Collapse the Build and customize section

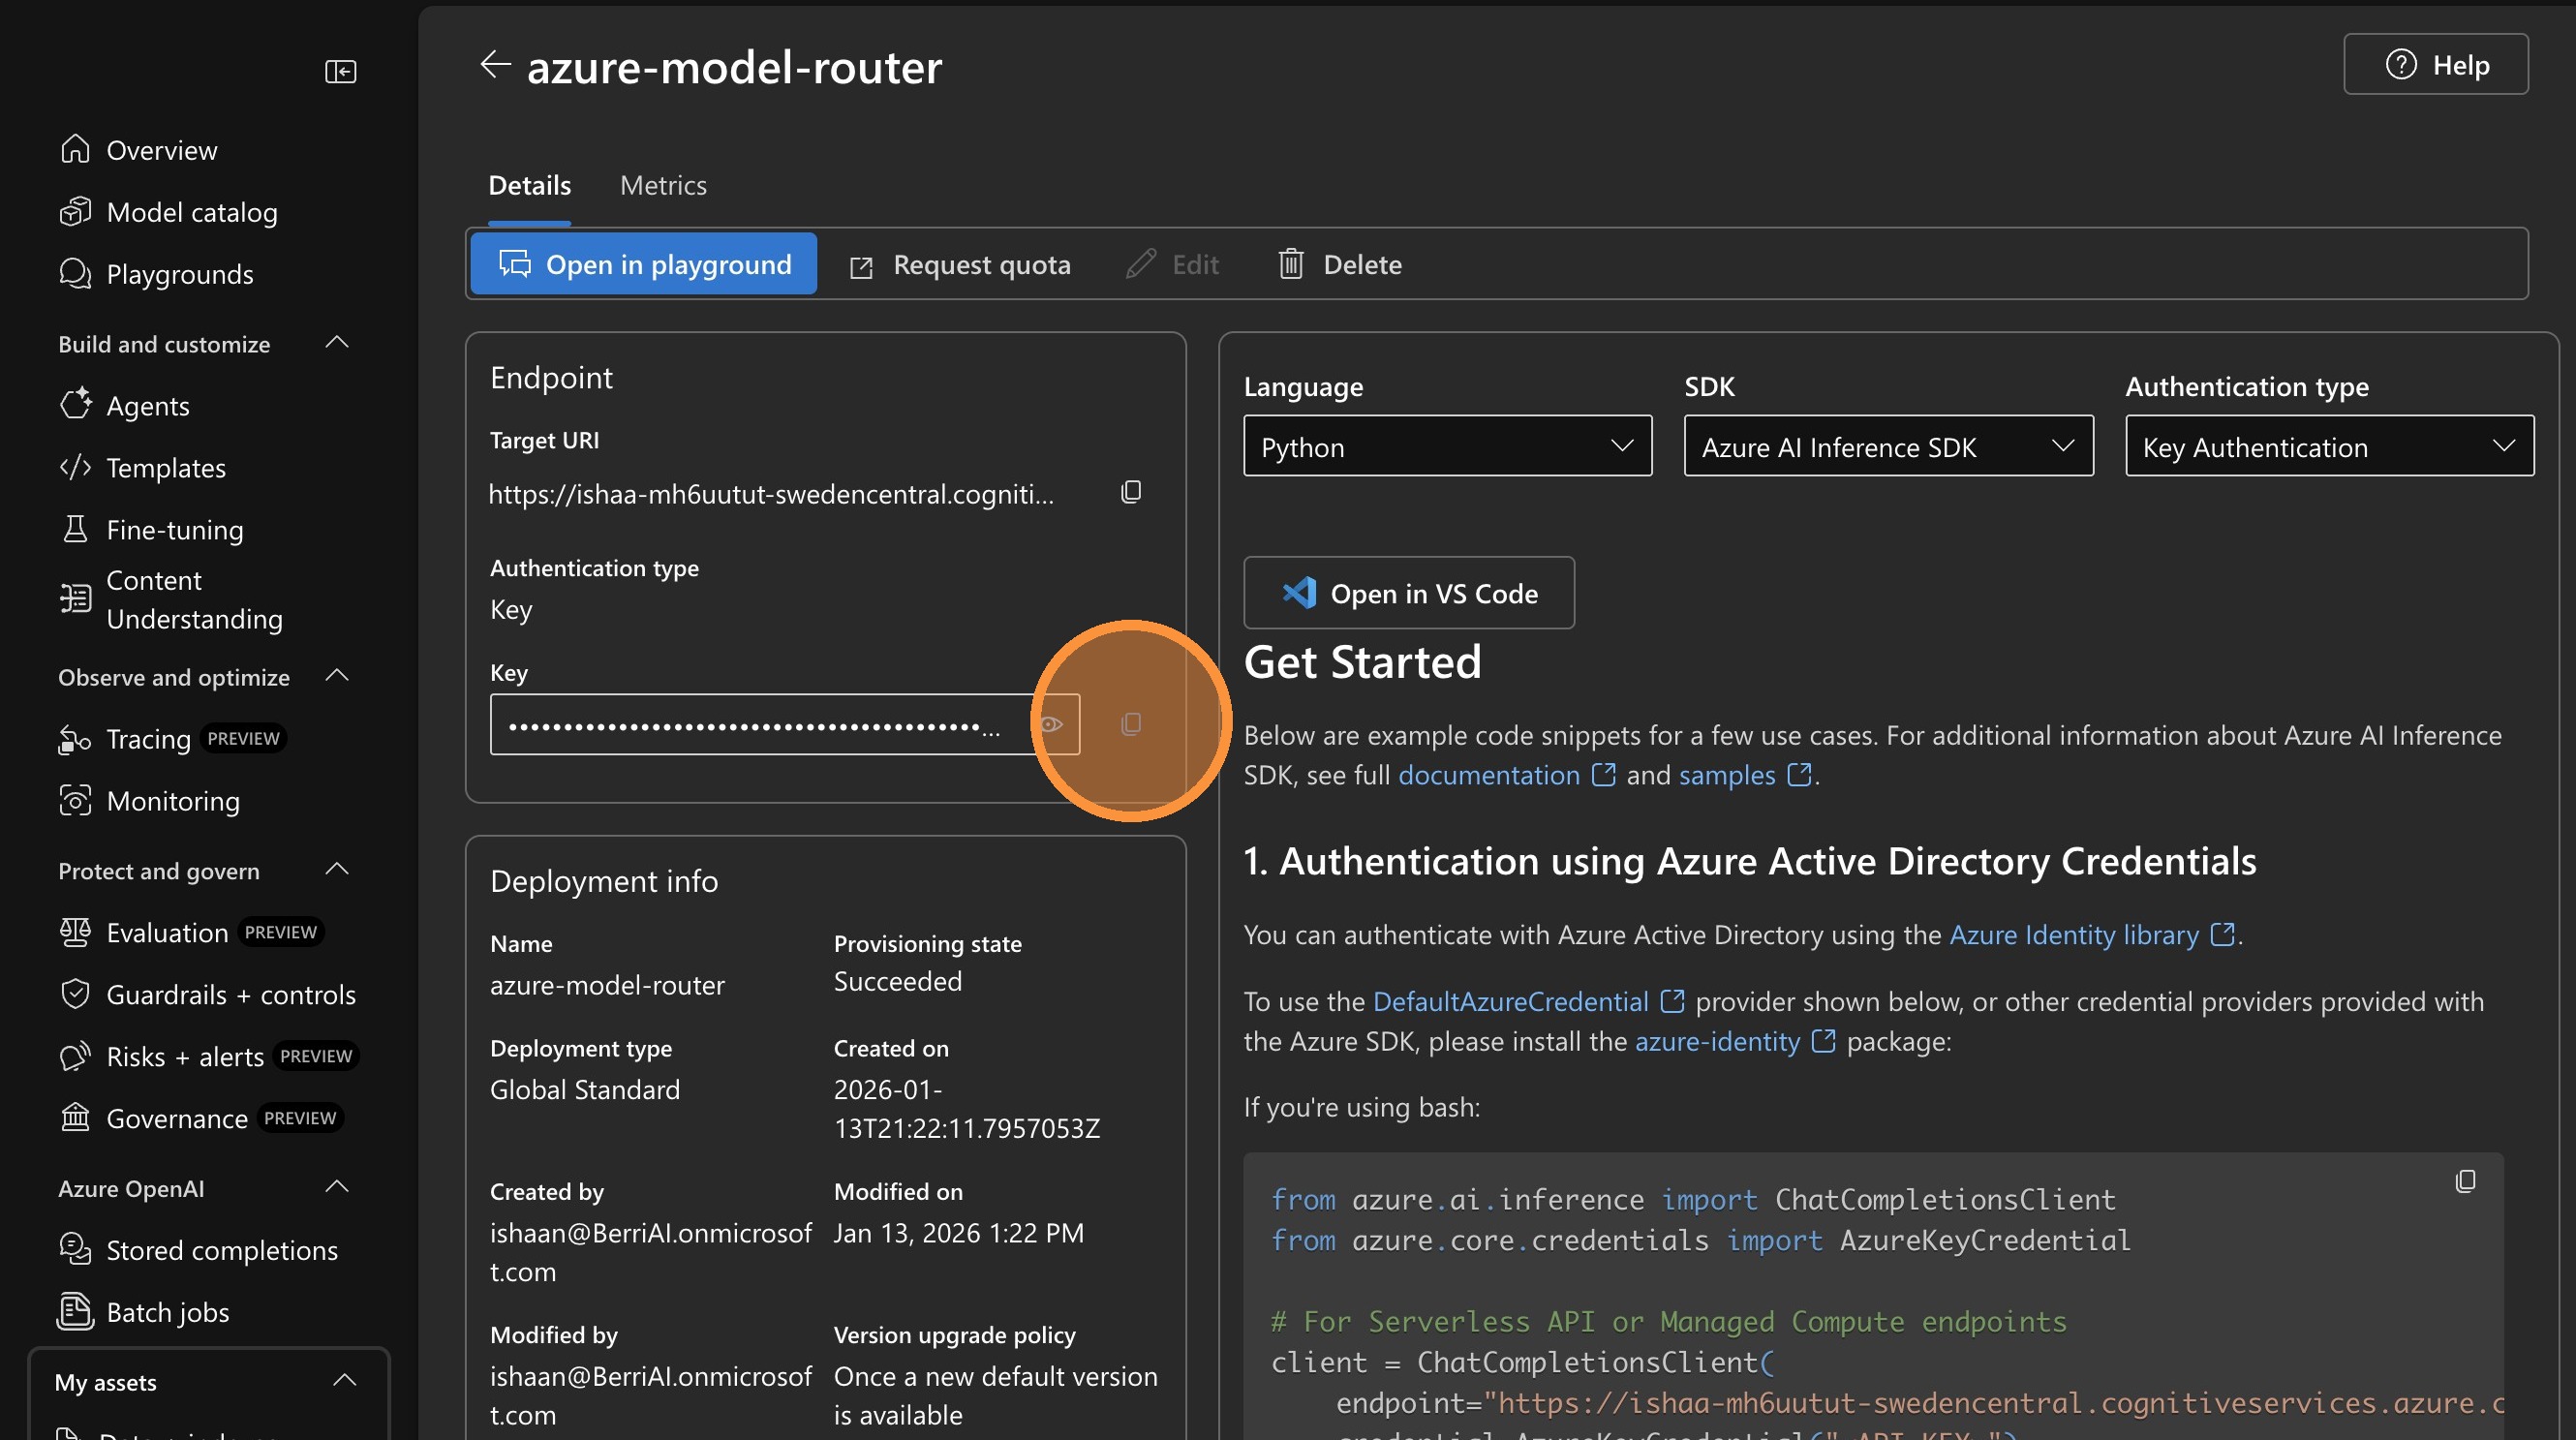pyautogui.click(x=338, y=343)
